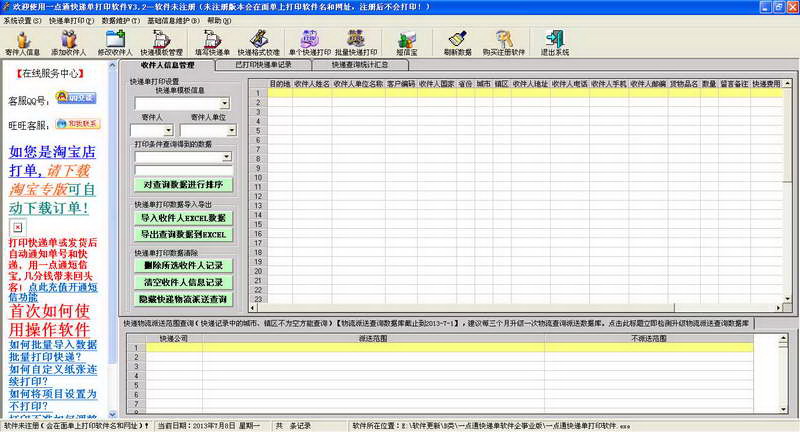Click the sidebar scroll up arrow
The width and height of the screenshot is (800, 432).
[x=113, y=66]
